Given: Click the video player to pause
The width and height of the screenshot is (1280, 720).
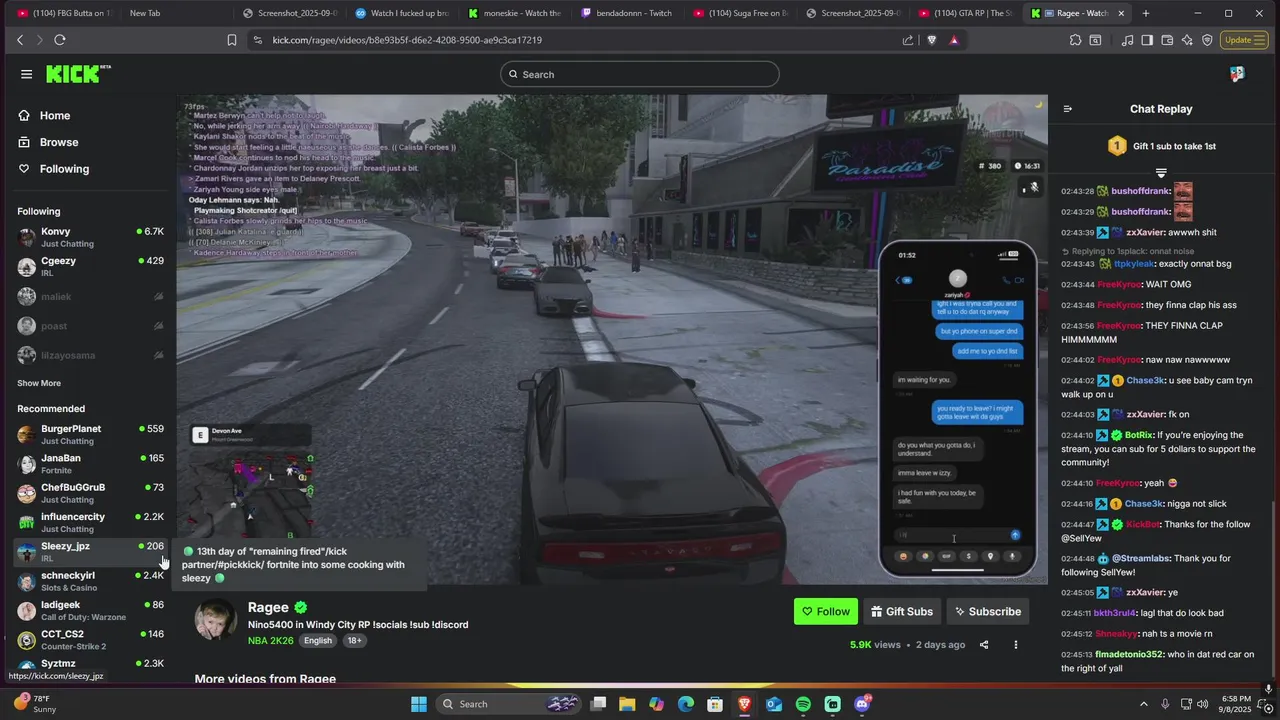Looking at the screenshot, I should [612, 340].
